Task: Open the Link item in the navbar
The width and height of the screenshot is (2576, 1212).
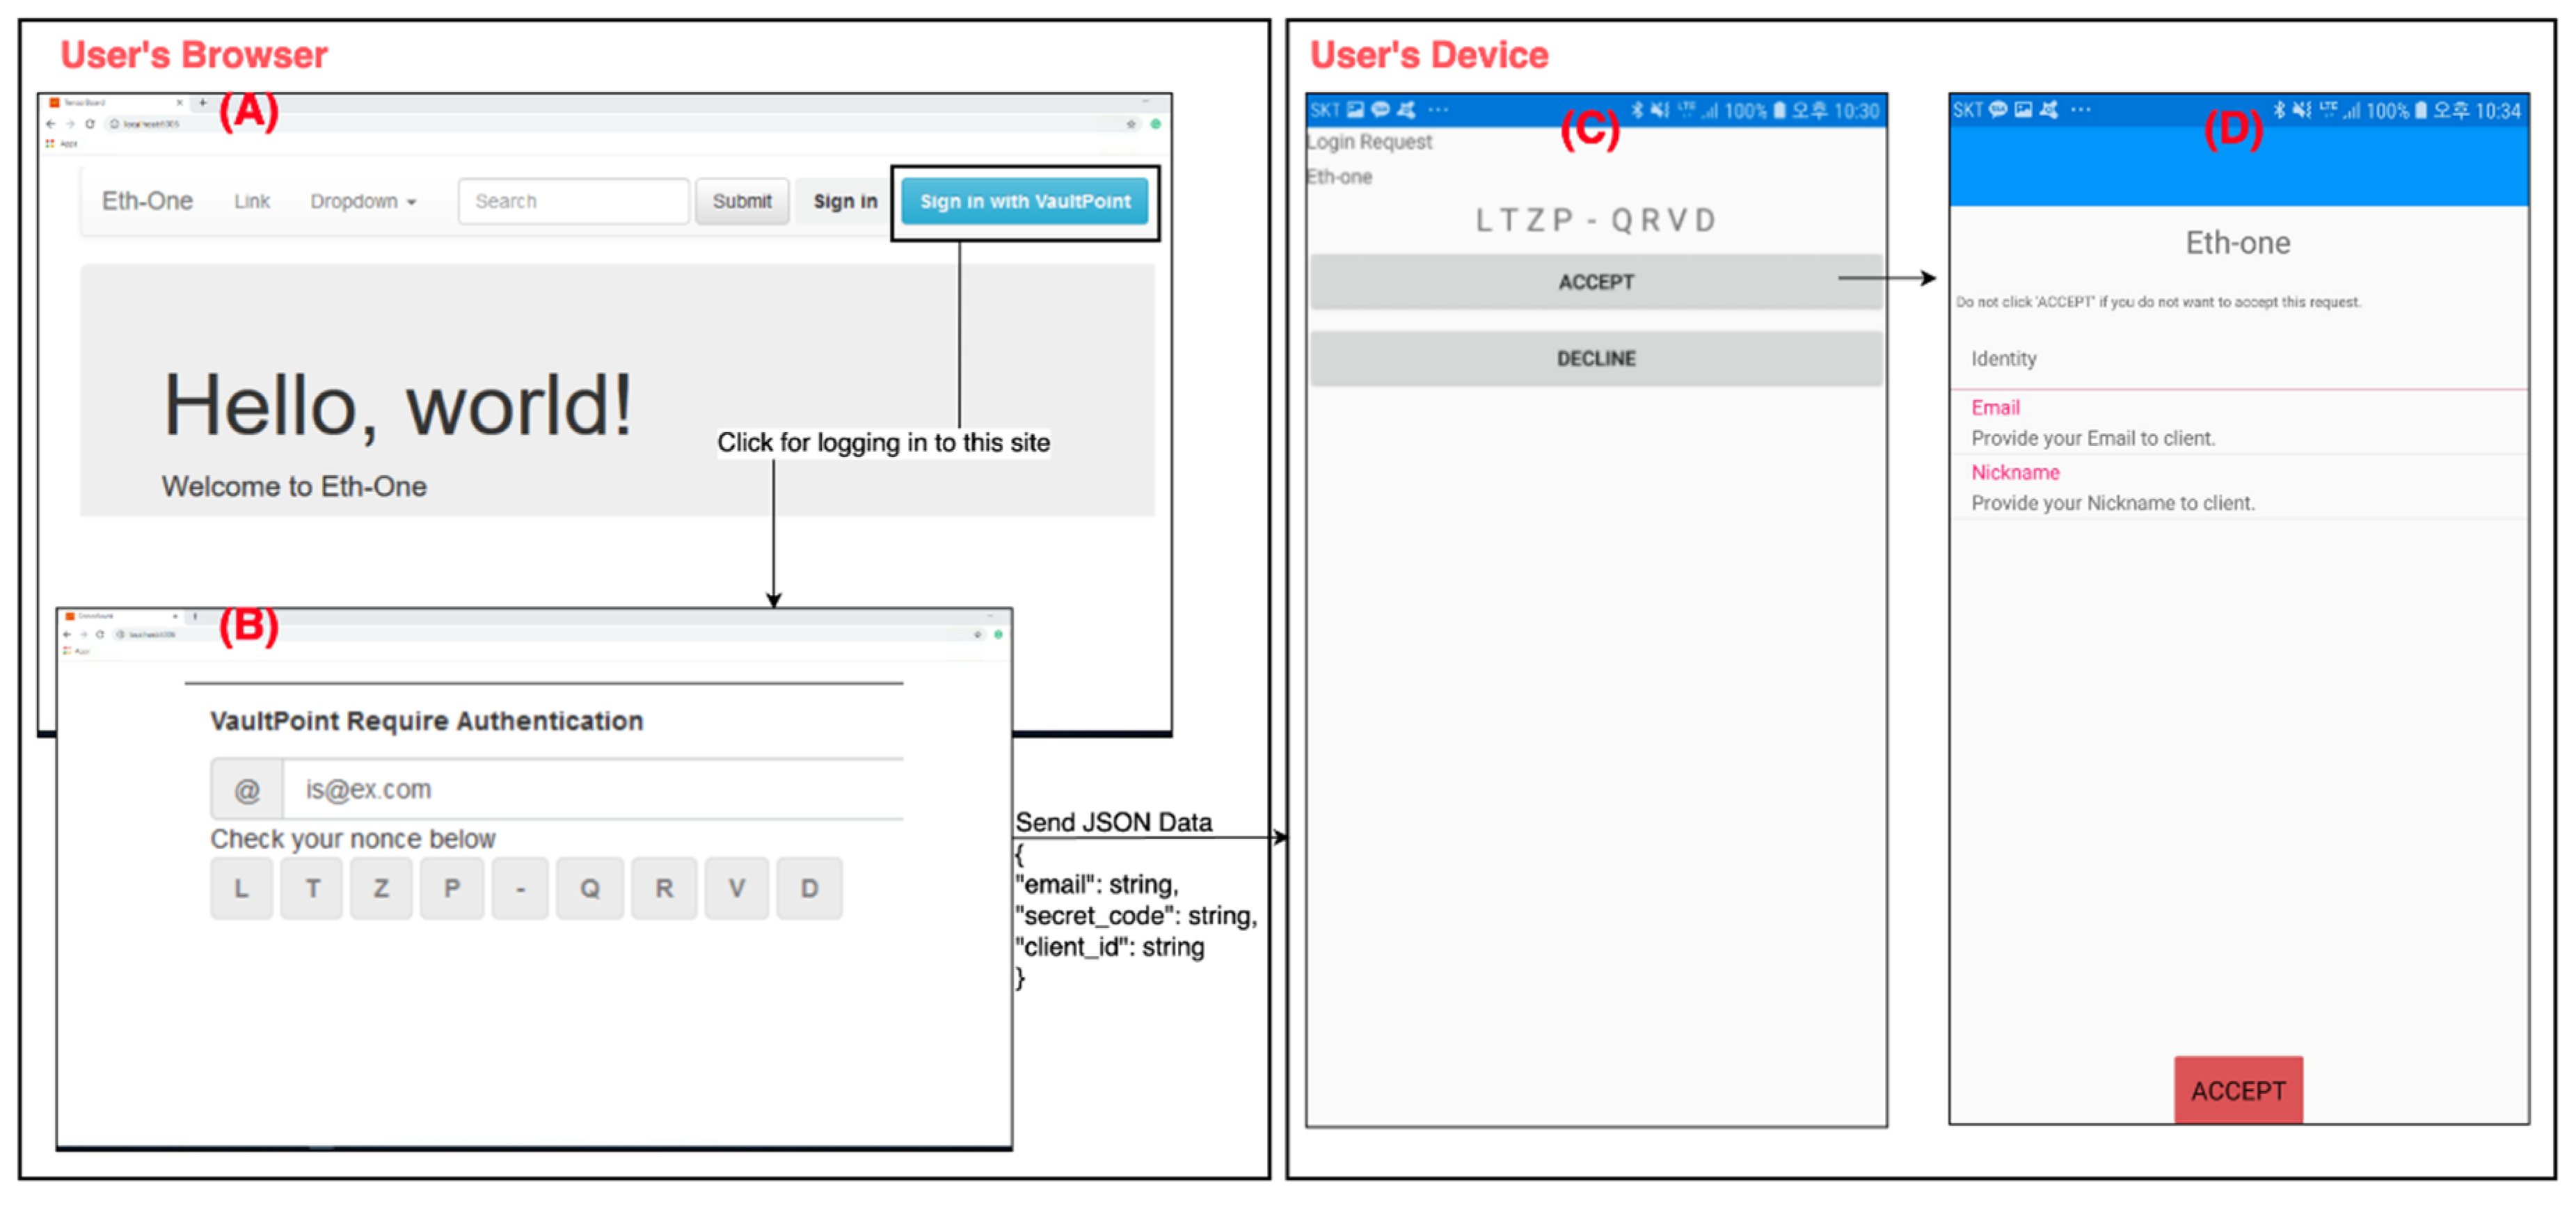Action: tap(252, 202)
